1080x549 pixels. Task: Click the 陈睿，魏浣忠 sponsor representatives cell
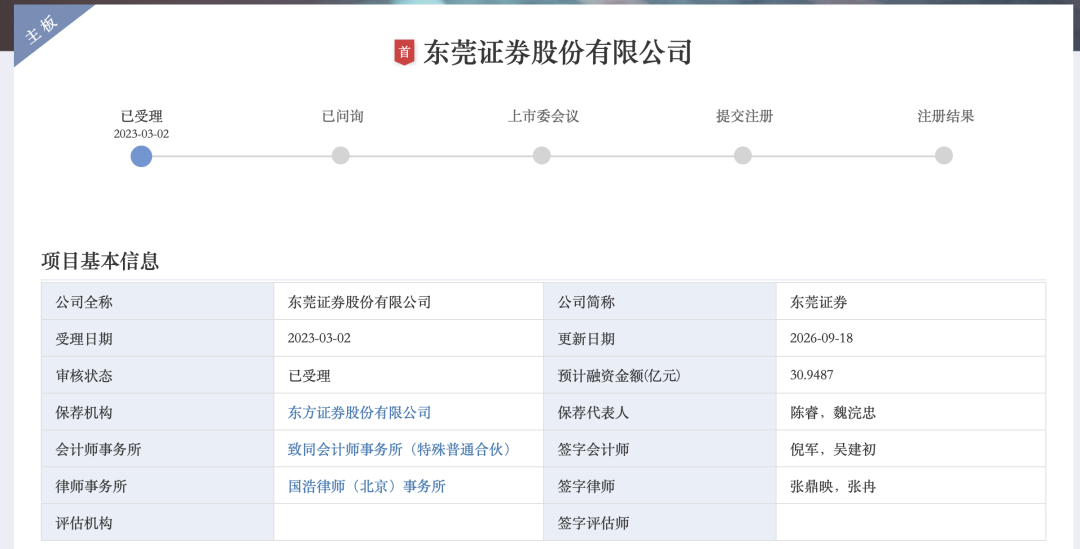911,412
